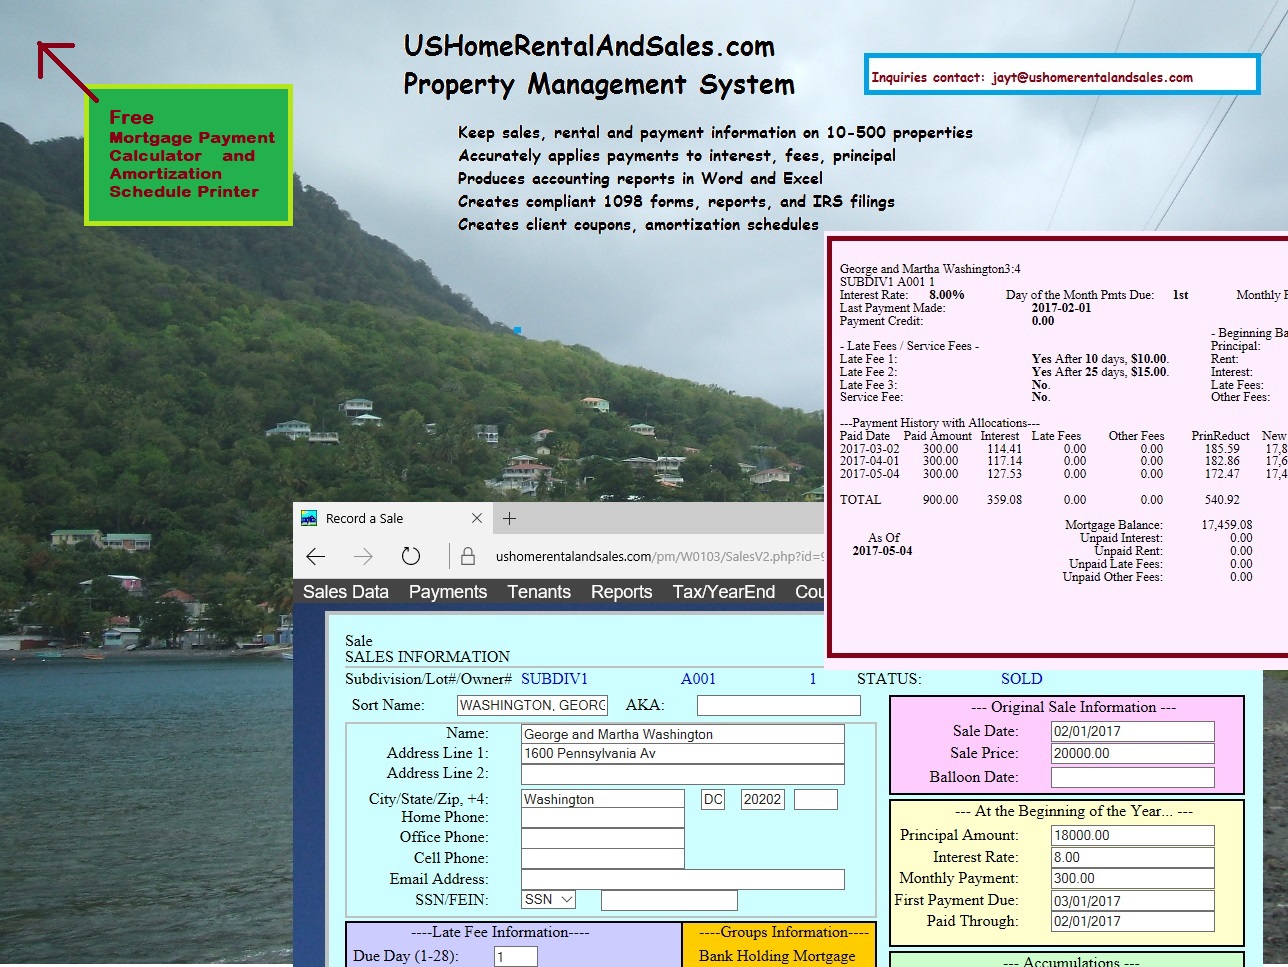Open the Sales Data menu
The width and height of the screenshot is (1288, 967).
click(x=345, y=592)
